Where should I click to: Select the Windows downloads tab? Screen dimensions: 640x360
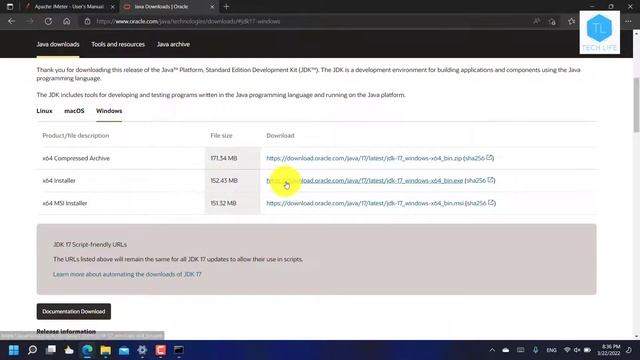(109, 111)
